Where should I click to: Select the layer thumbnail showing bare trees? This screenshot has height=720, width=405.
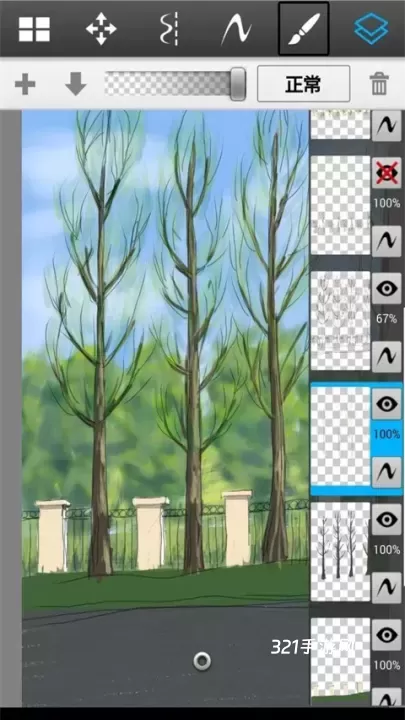point(340,551)
